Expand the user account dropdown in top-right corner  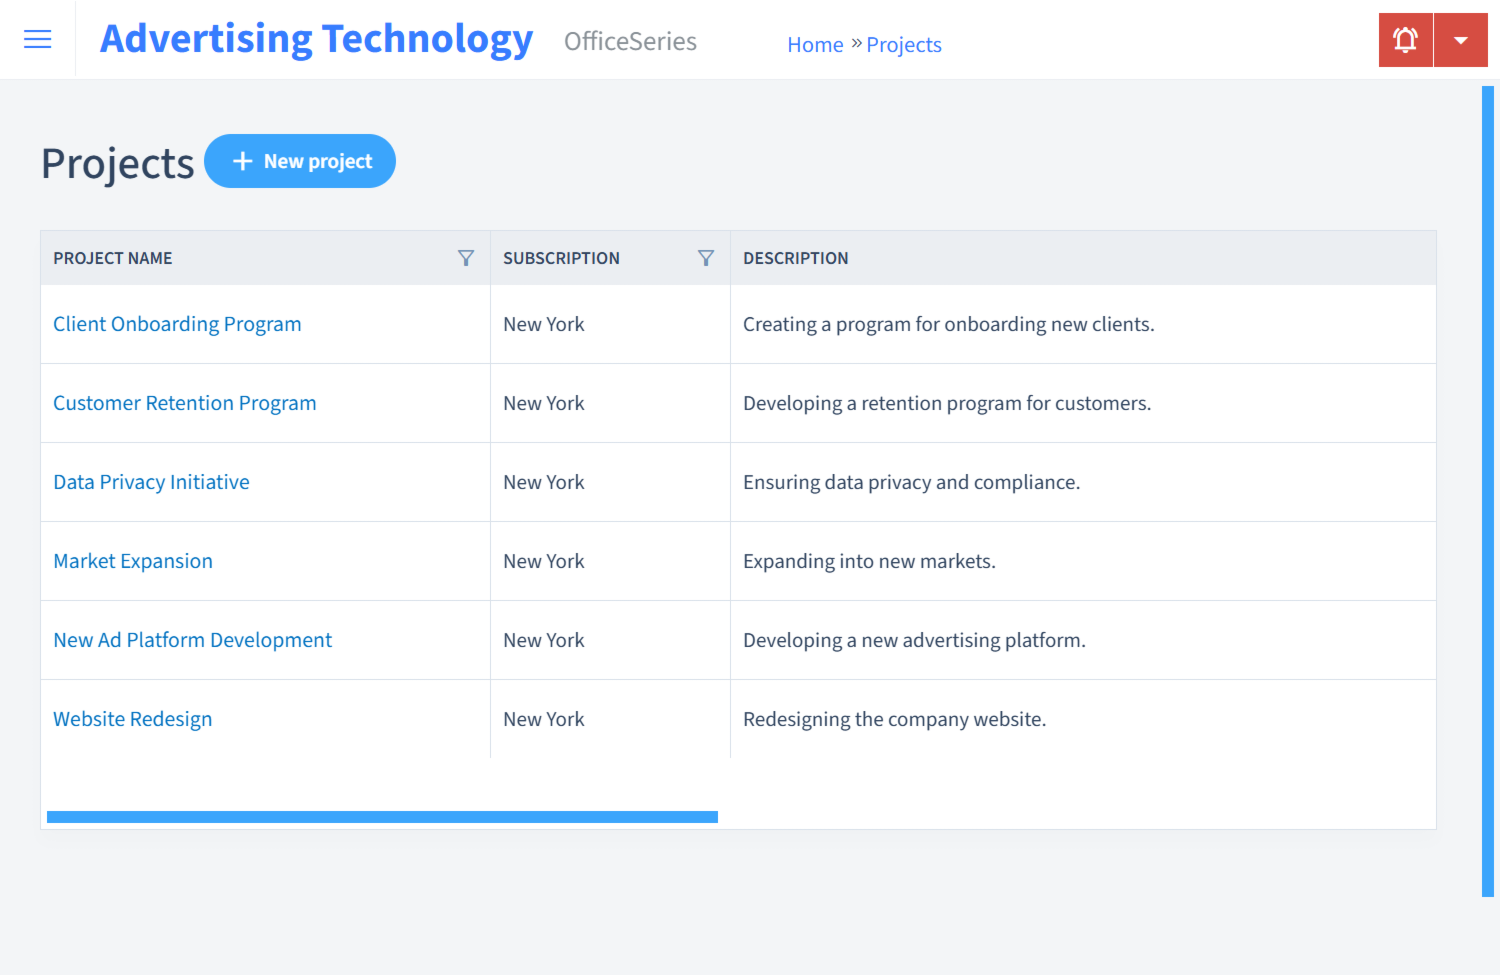coord(1460,39)
